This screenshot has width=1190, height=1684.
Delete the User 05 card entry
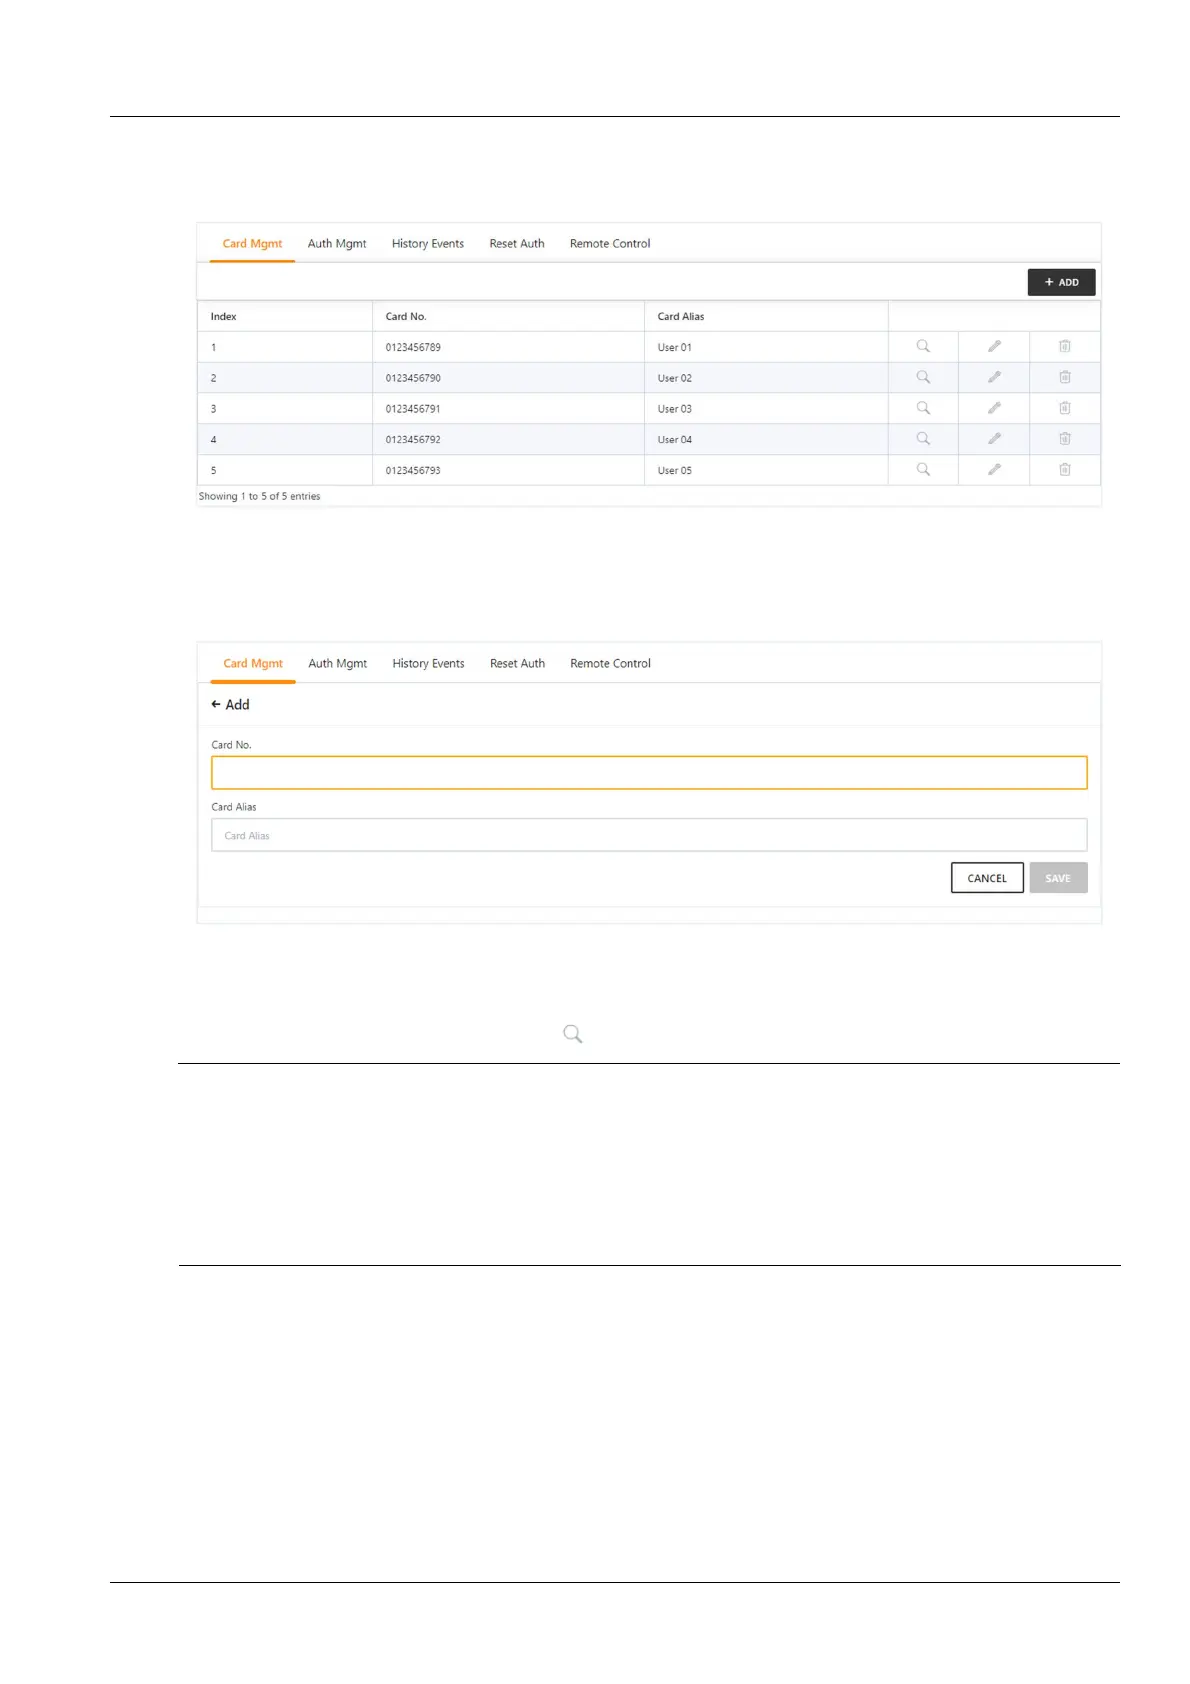click(1065, 469)
